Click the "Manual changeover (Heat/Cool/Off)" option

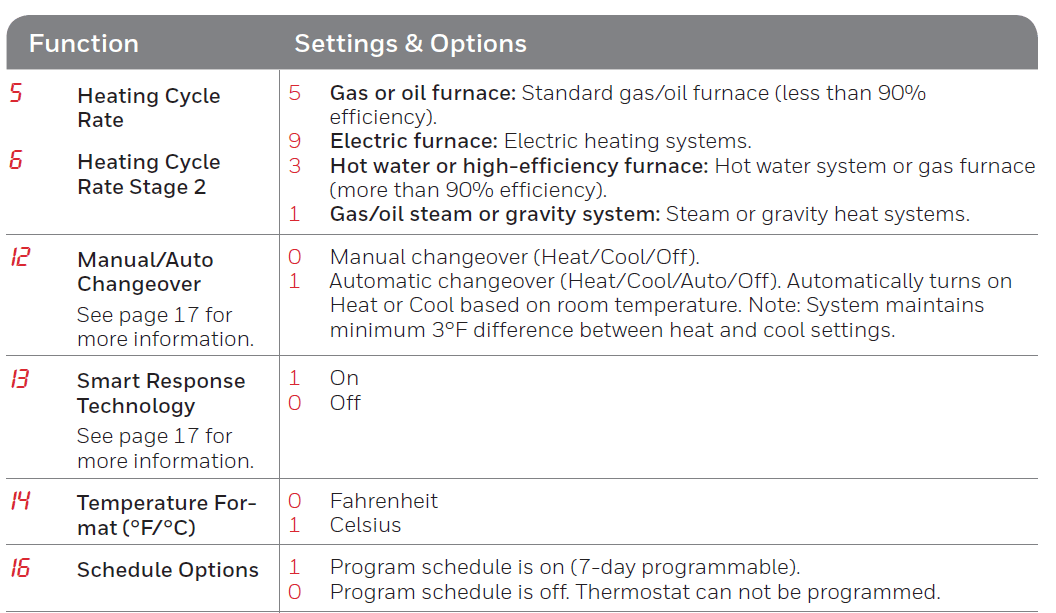tap(514, 257)
